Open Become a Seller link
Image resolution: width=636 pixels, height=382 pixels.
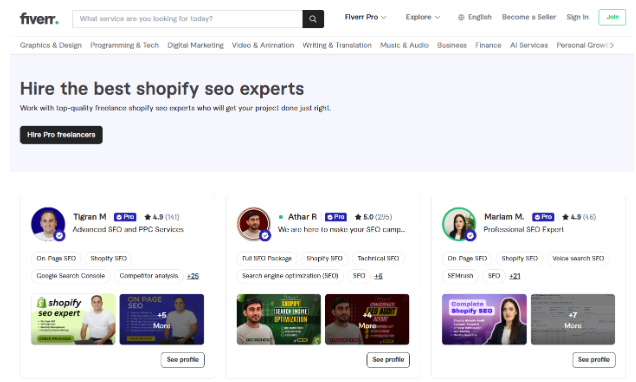coord(529,17)
